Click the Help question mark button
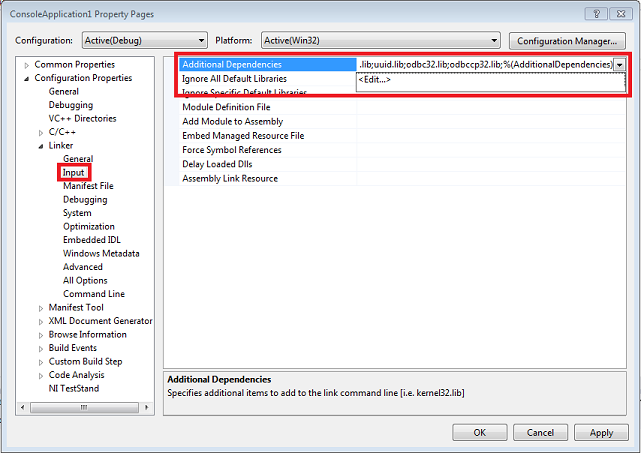Image resolution: width=641 pixels, height=453 pixels. pyautogui.click(x=596, y=14)
